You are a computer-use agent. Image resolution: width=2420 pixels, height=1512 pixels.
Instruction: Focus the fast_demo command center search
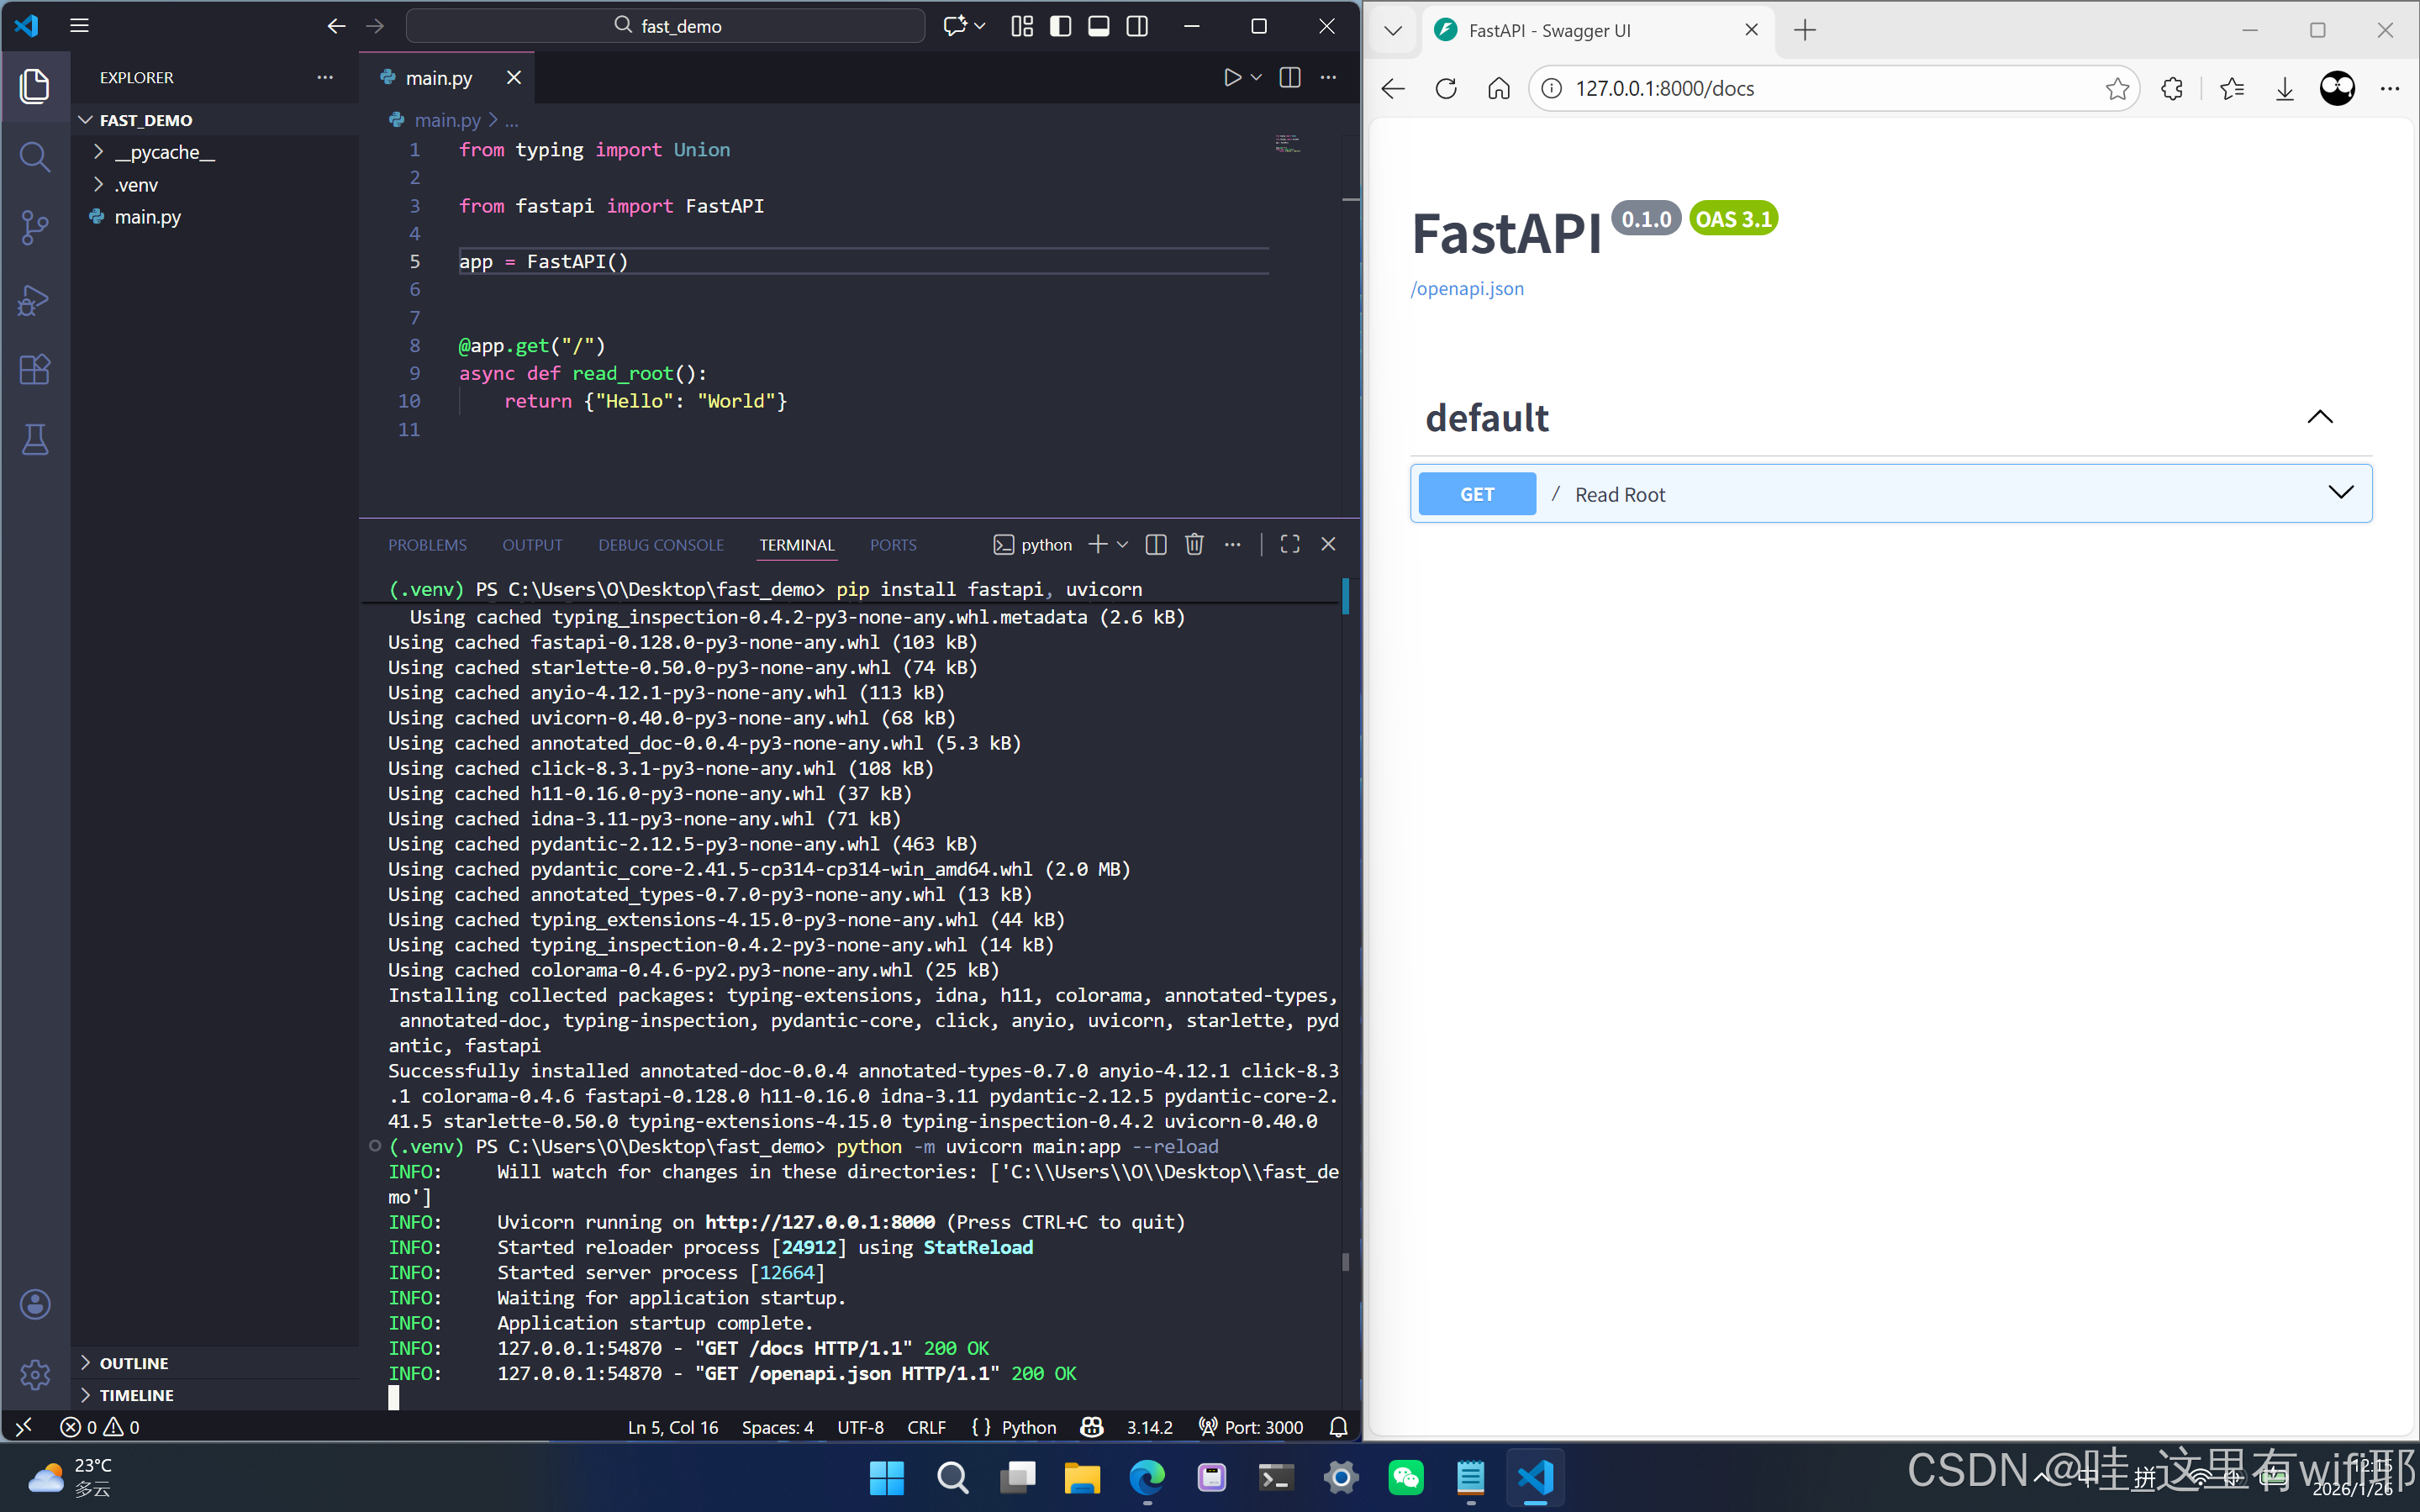pyautogui.click(x=666, y=26)
